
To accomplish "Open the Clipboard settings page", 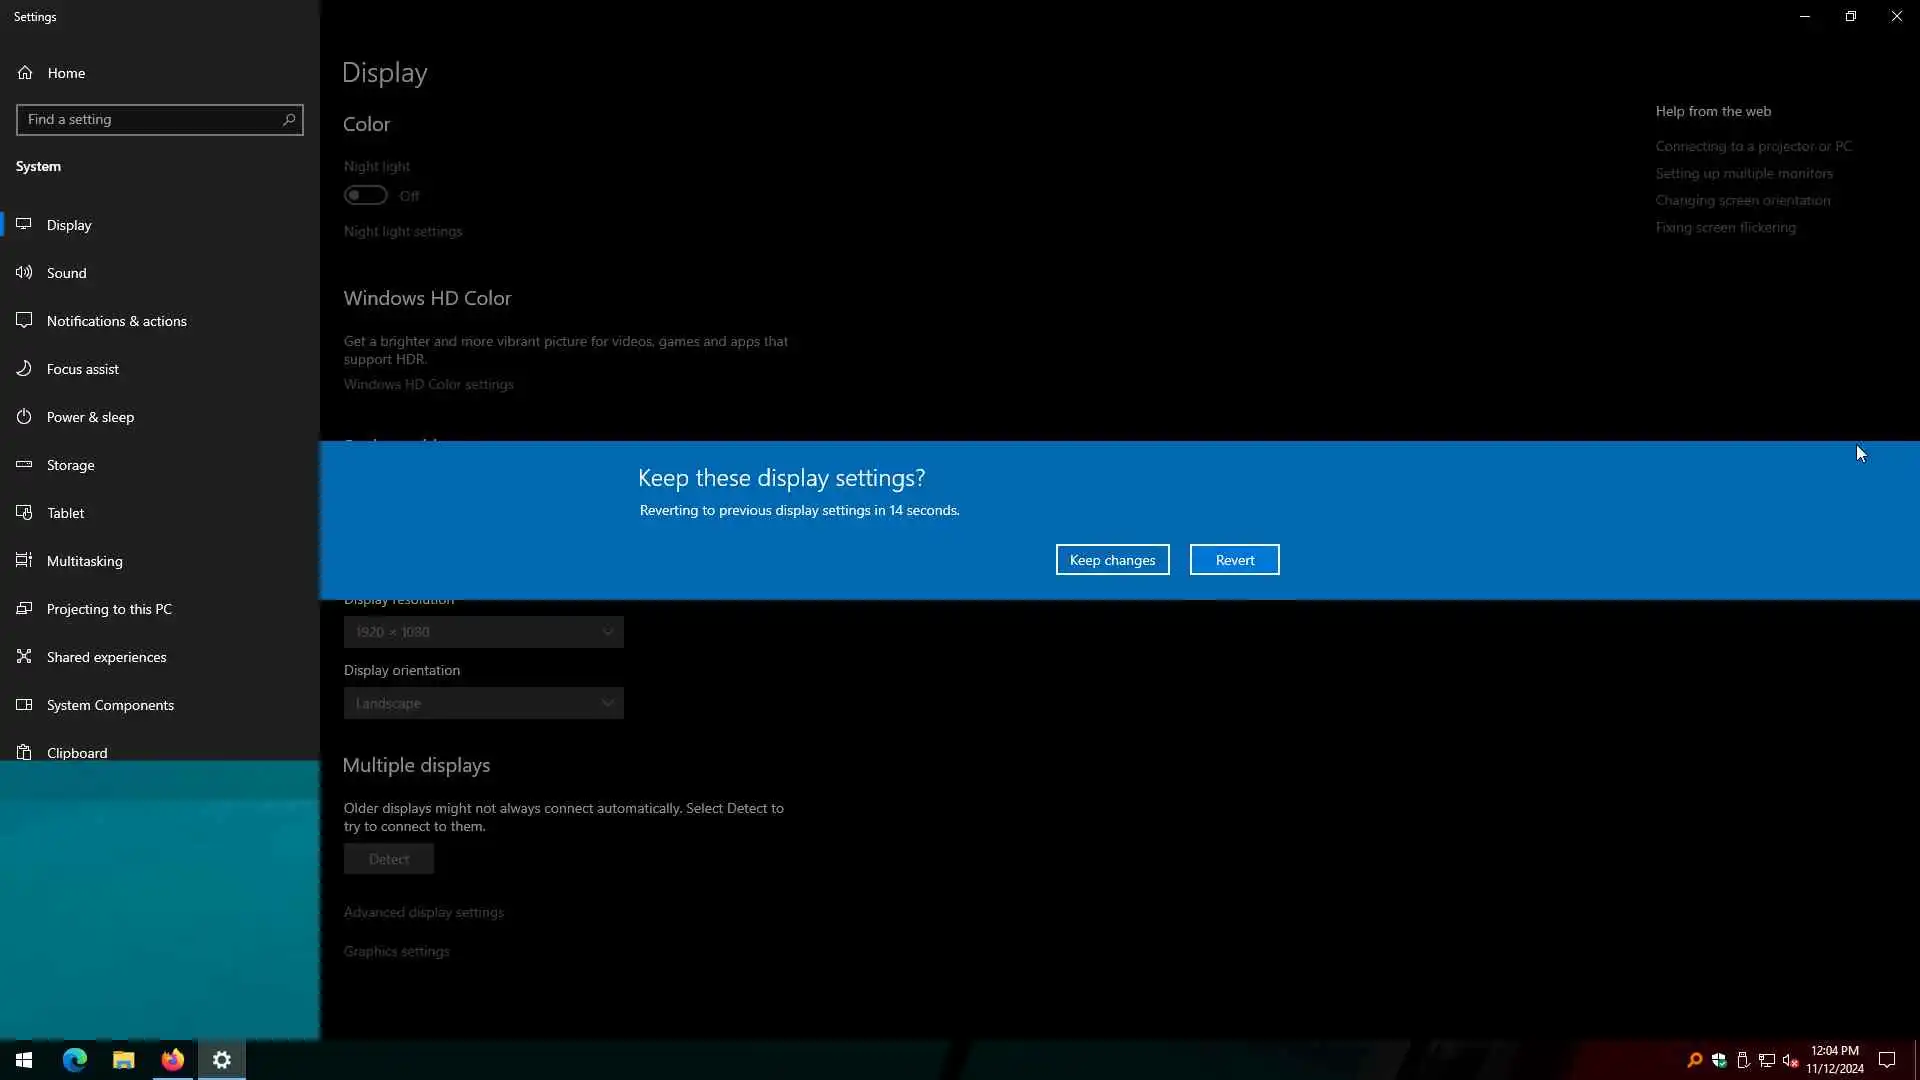I will (77, 753).
